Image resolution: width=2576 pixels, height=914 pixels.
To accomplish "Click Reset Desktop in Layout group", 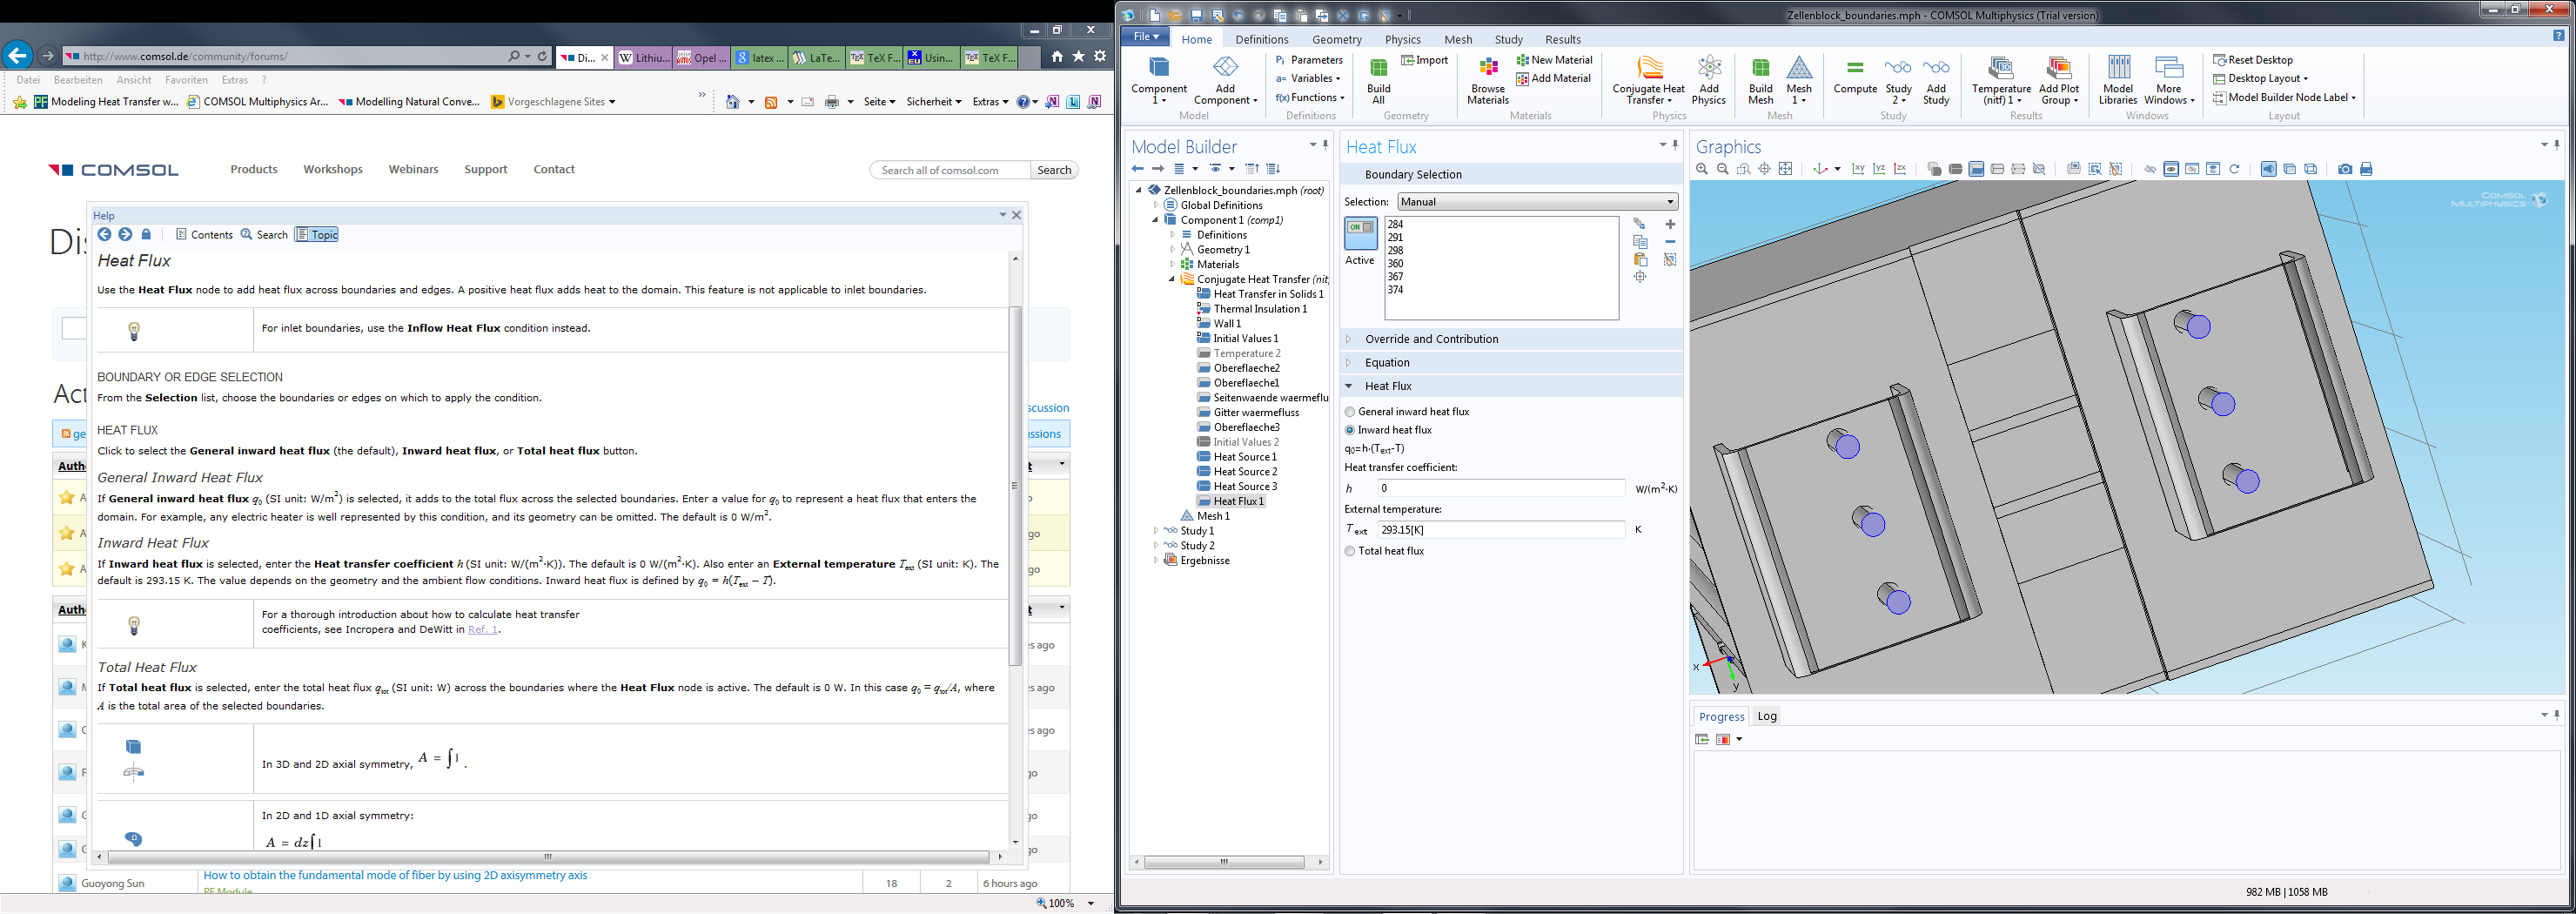I will (2253, 60).
